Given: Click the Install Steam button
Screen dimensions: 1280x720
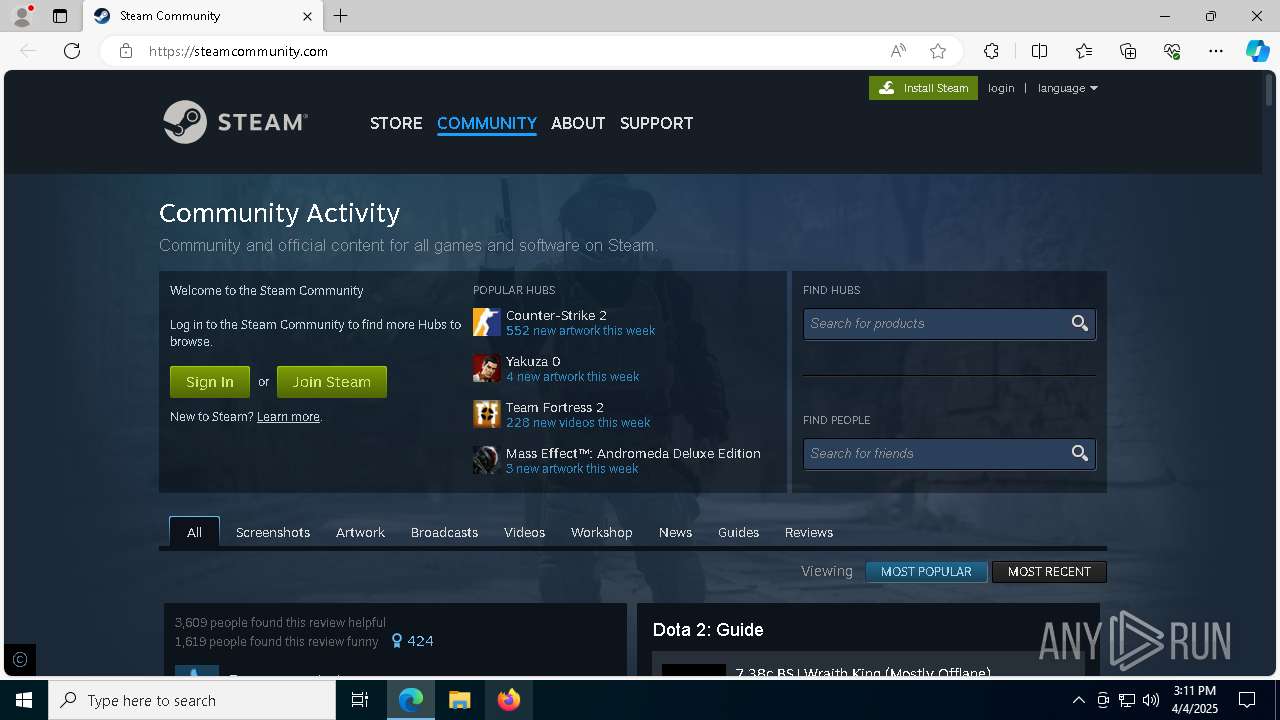Looking at the screenshot, I should (923, 88).
